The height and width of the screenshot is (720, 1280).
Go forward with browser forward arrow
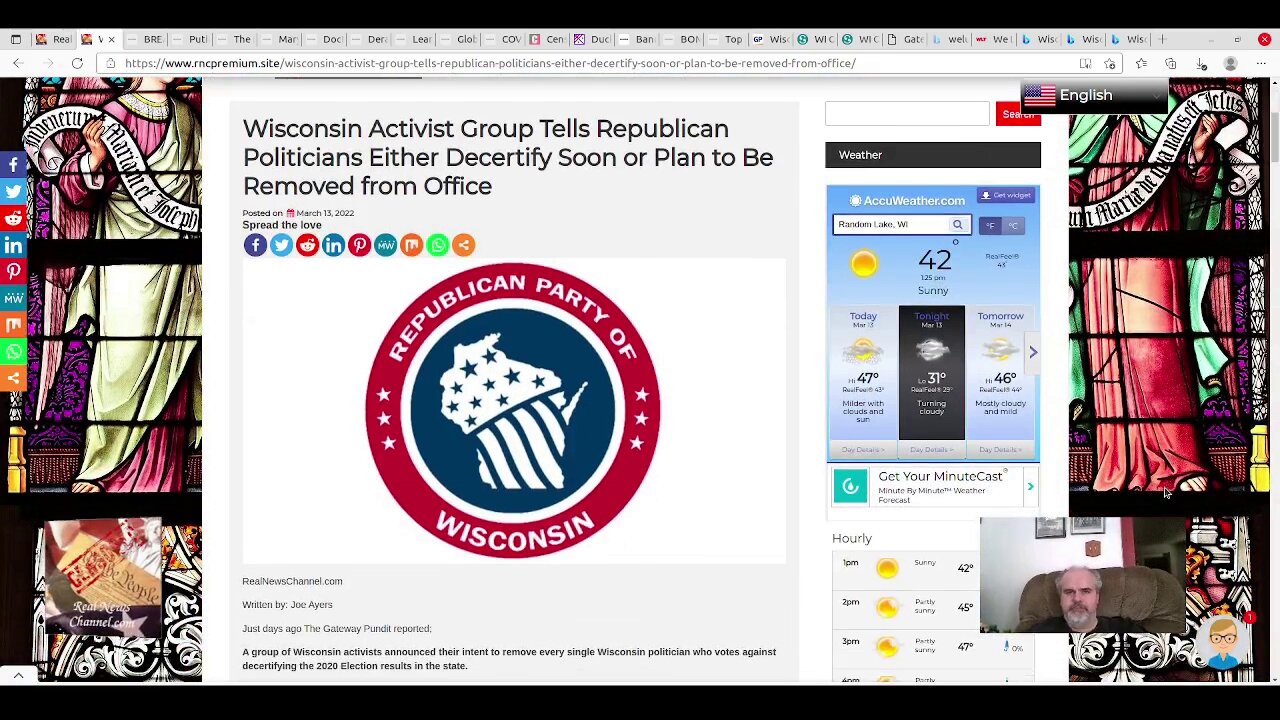(46, 63)
